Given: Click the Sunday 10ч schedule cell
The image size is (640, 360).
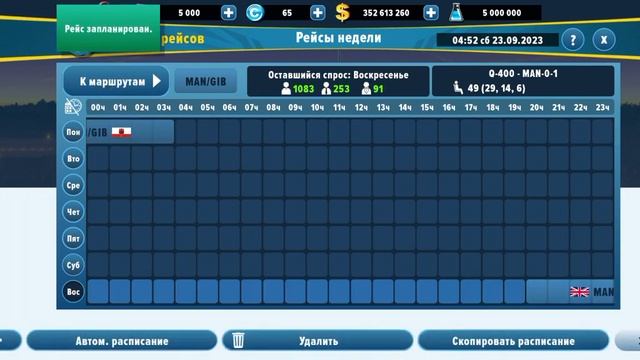Looking at the screenshot, I should click(317, 292).
